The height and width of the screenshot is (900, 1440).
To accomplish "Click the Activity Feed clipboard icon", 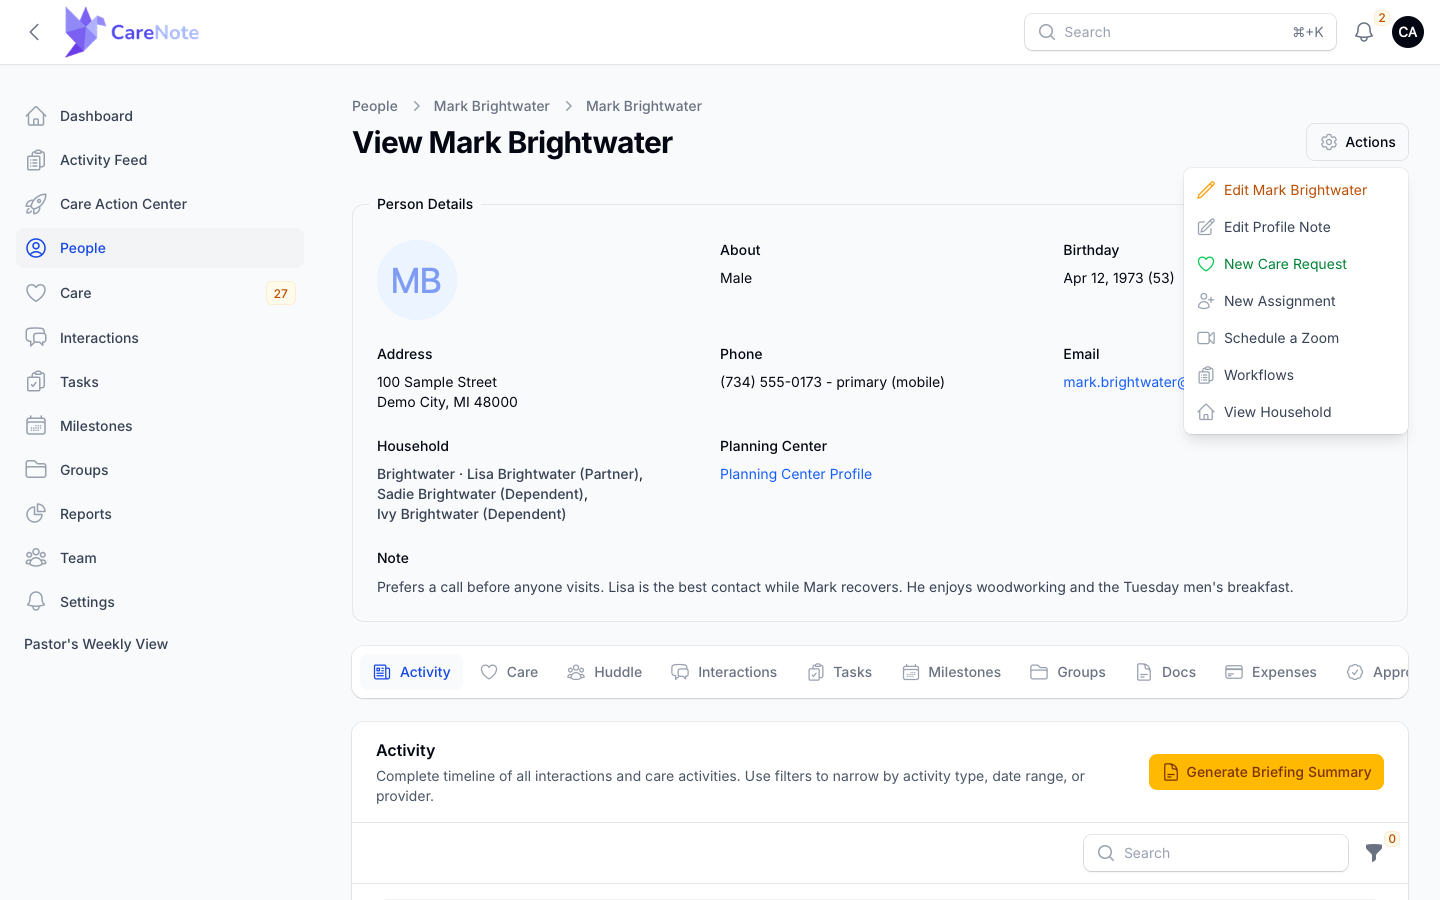I will click(36, 160).
